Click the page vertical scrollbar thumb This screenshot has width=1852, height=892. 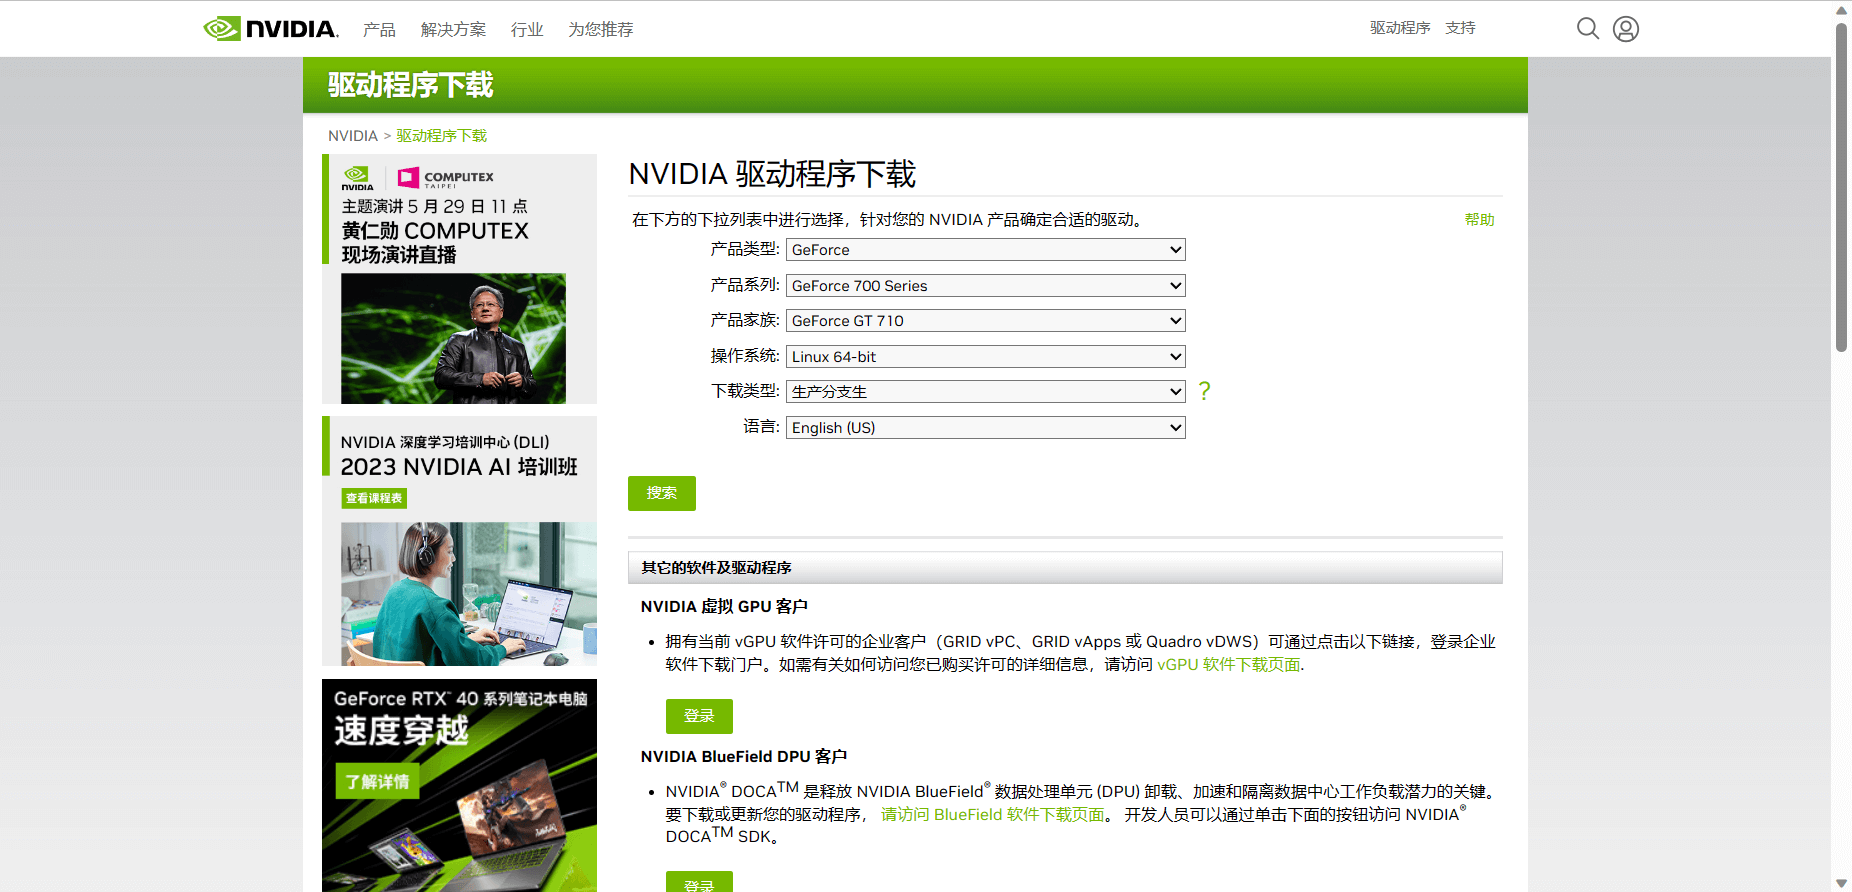pyautogui.click(x=1841, y=187)
